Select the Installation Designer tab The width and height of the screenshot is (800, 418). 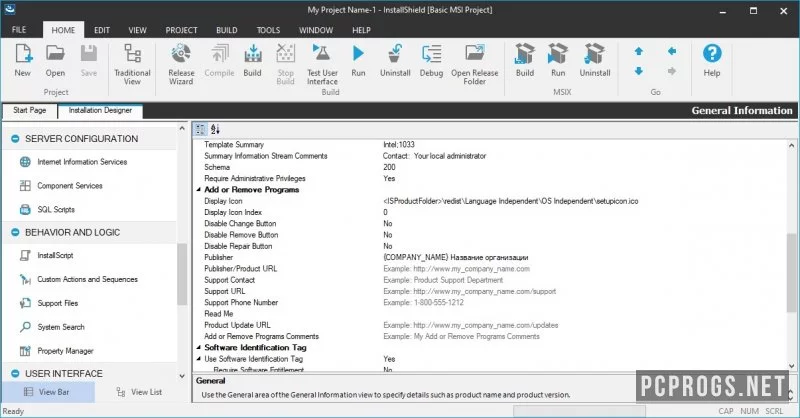point(101,110)
